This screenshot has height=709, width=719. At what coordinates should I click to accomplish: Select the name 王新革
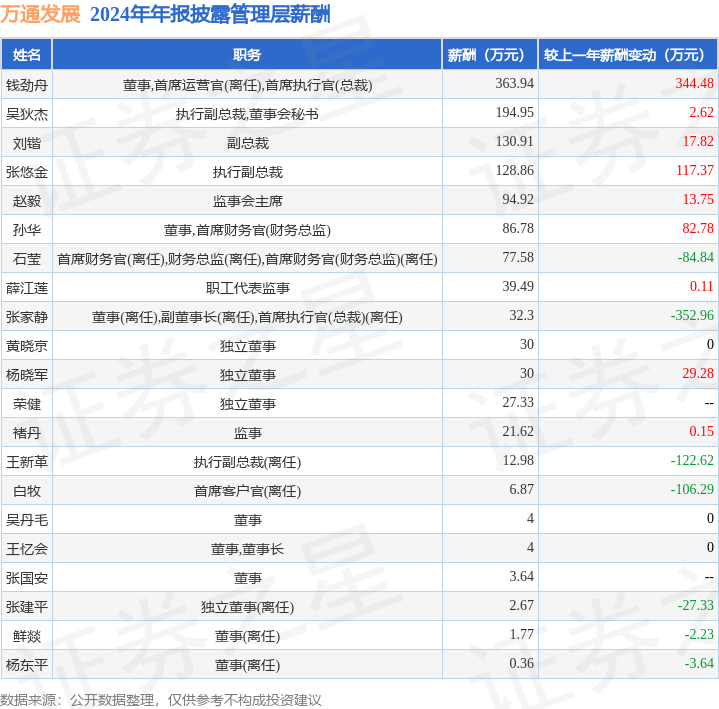click(x=27, y=462)
